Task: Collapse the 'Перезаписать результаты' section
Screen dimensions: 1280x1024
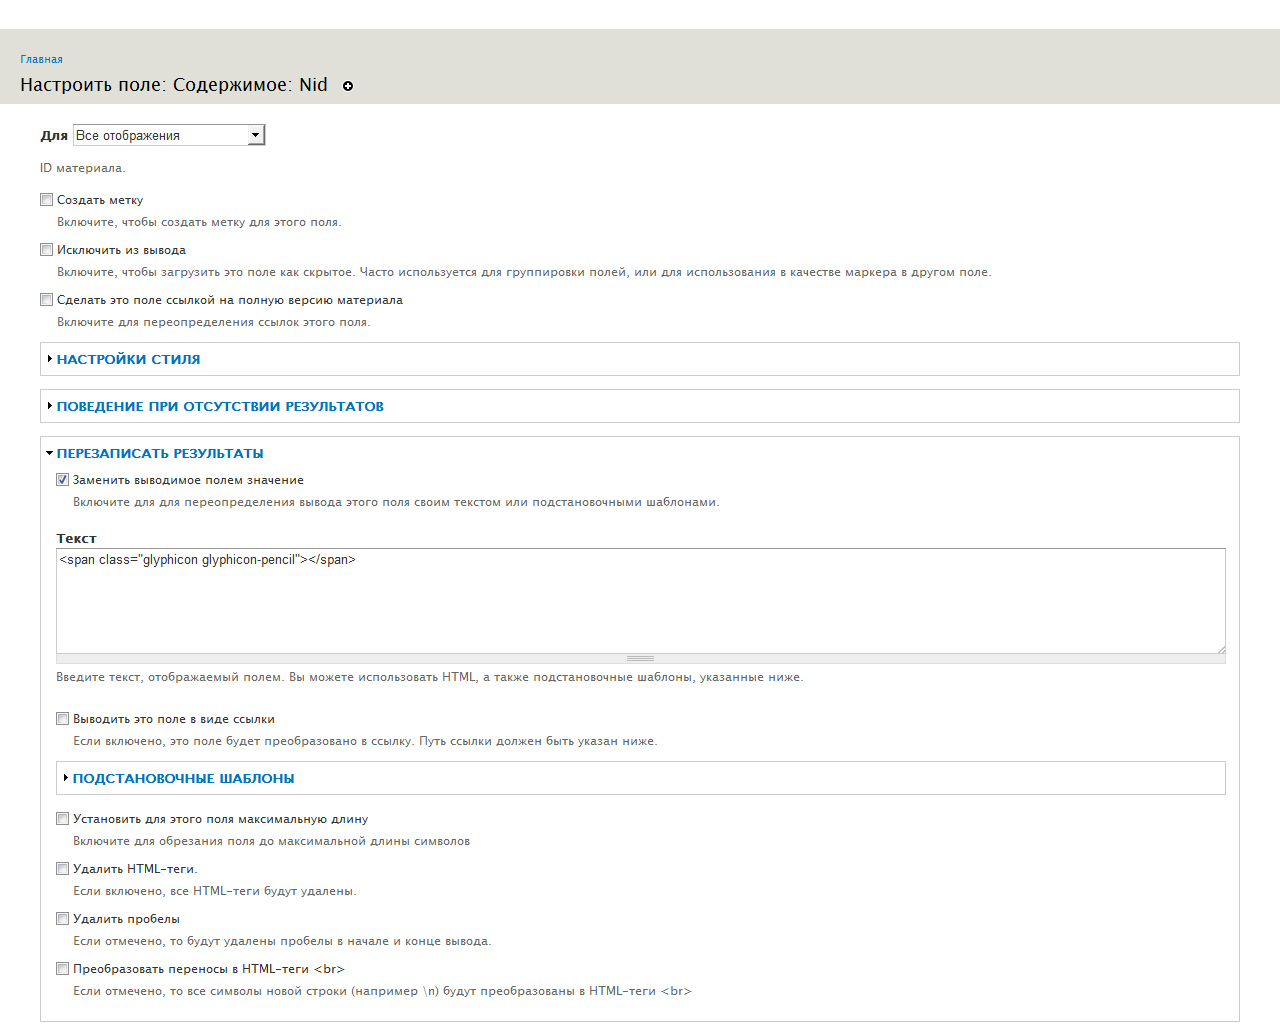Action: 160,453
